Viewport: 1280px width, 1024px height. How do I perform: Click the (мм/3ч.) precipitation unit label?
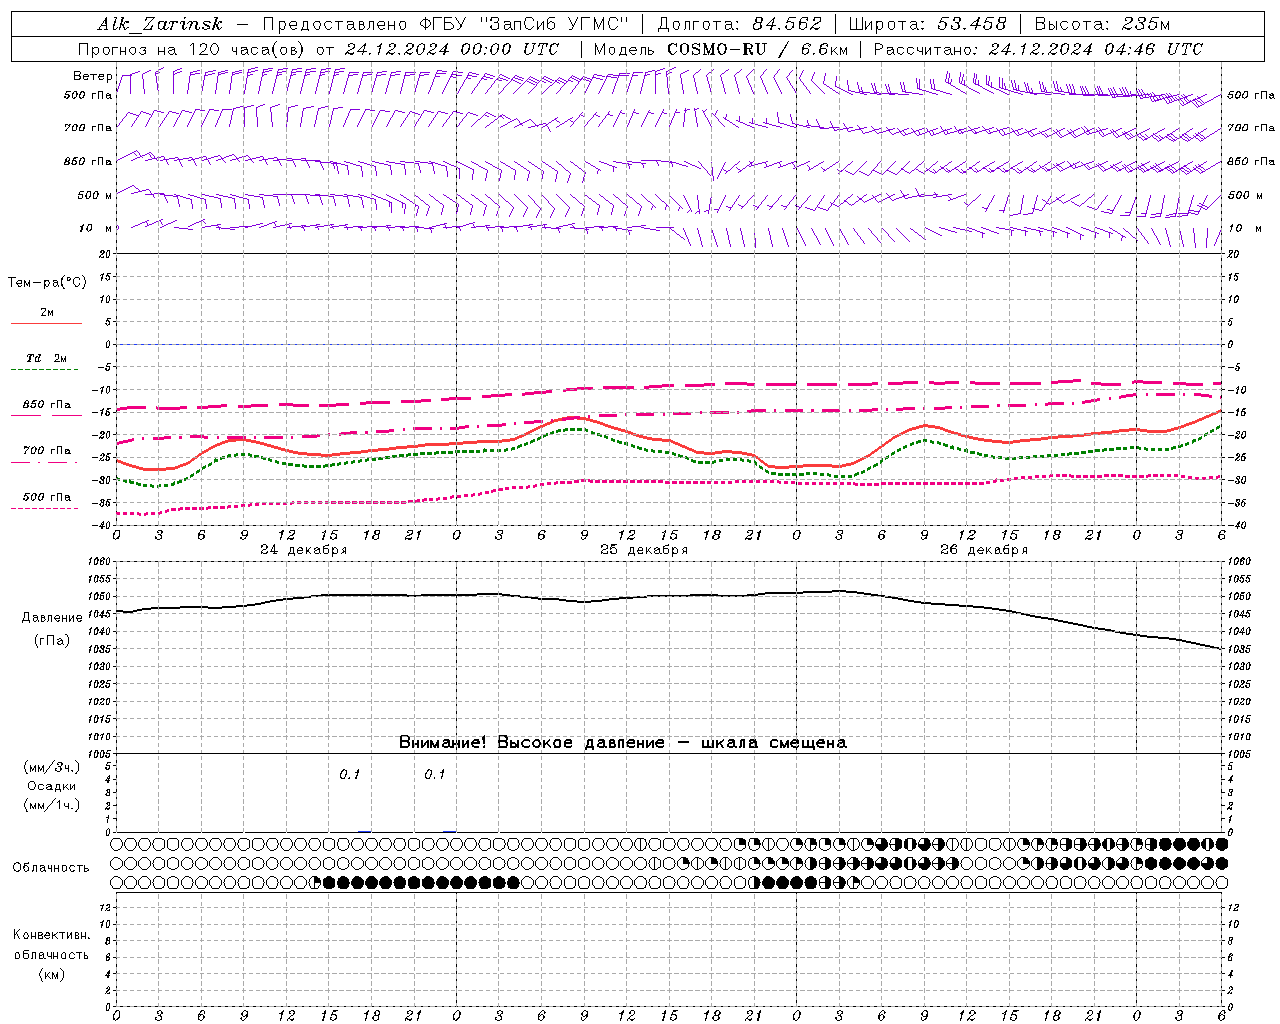click(52, 767)
